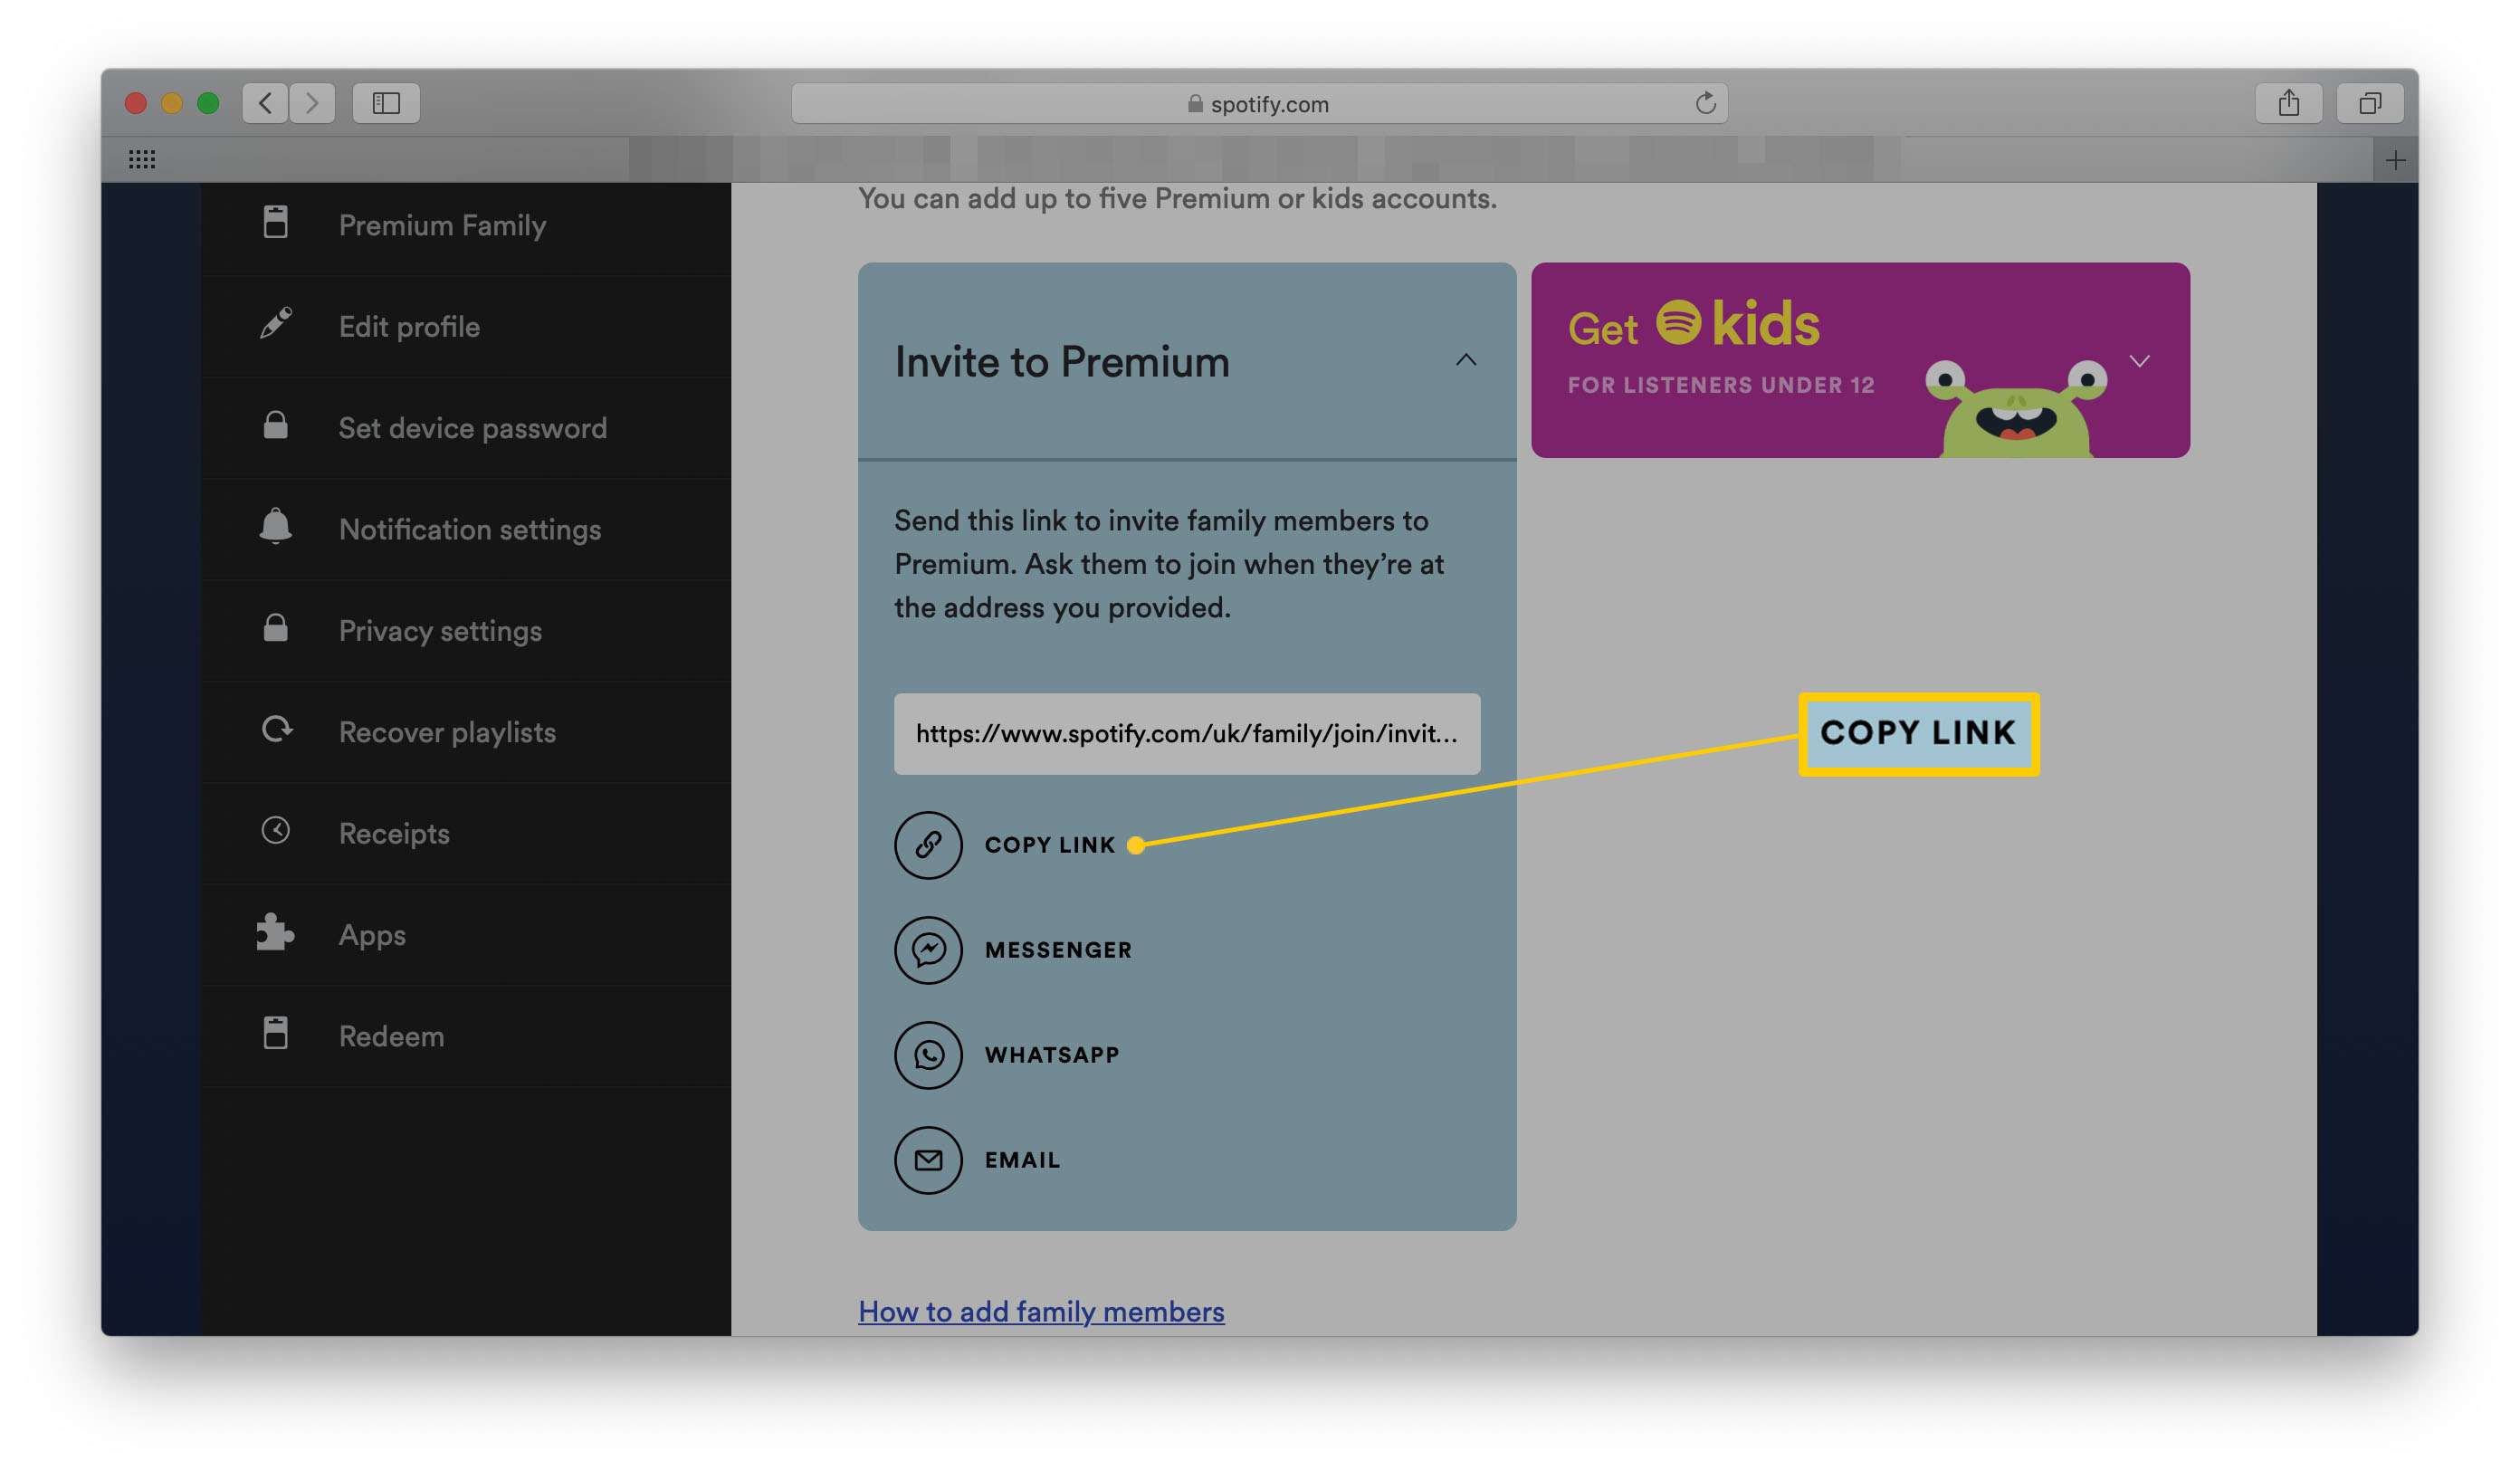
Task: Toggle Privacy settings visibility
Action: click(441, 630)
